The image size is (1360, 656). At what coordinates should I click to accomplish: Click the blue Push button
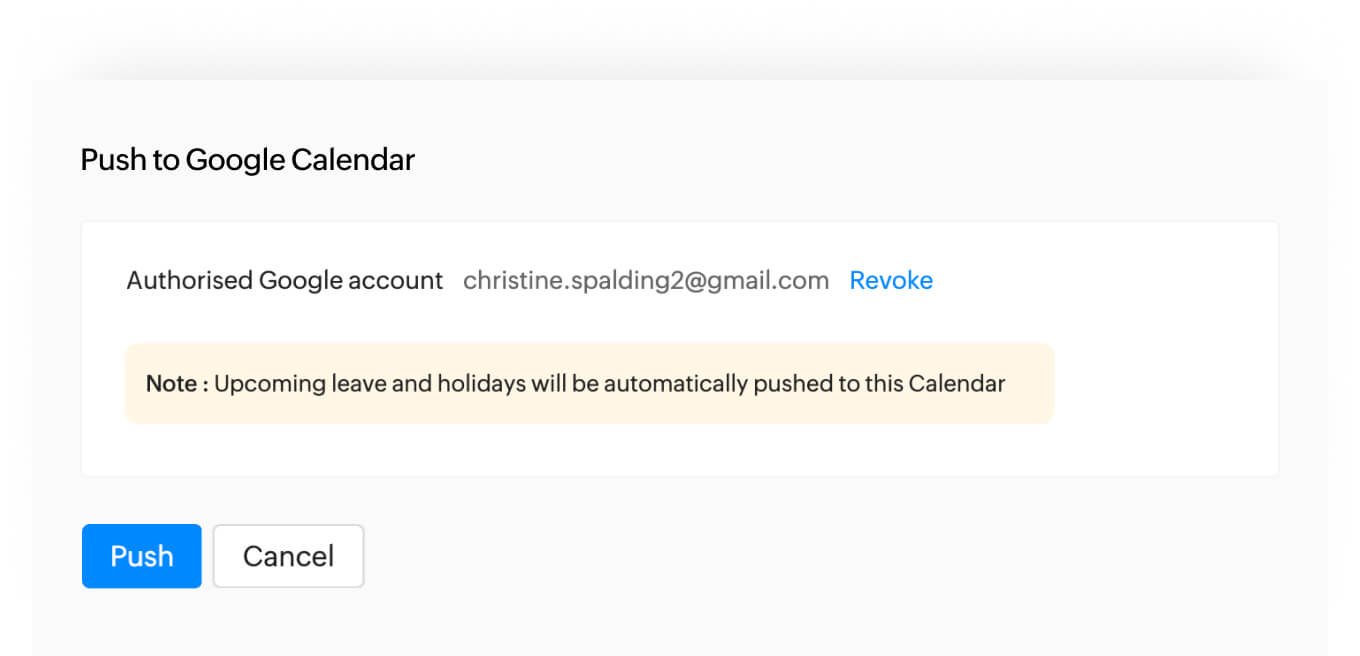coord(141,556)
